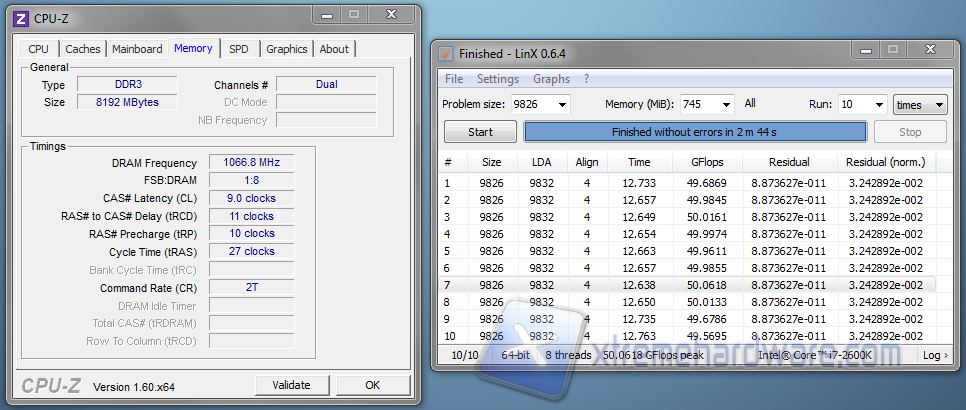Click the Start button in LinX
Viewport: 966px width, 410px height.
click(x=480, y=132)
